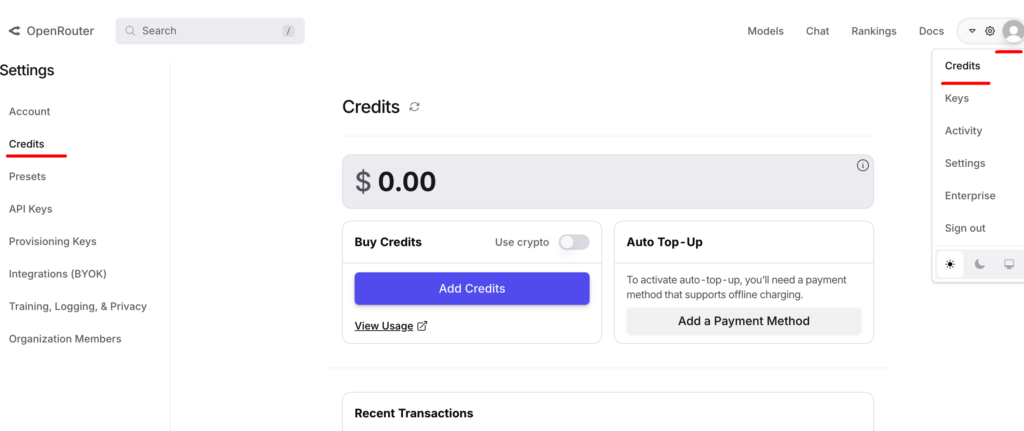The width and height of the screenshot is (1024, 431).
Task: Open the View Usage link
Action: click(384, 326)
